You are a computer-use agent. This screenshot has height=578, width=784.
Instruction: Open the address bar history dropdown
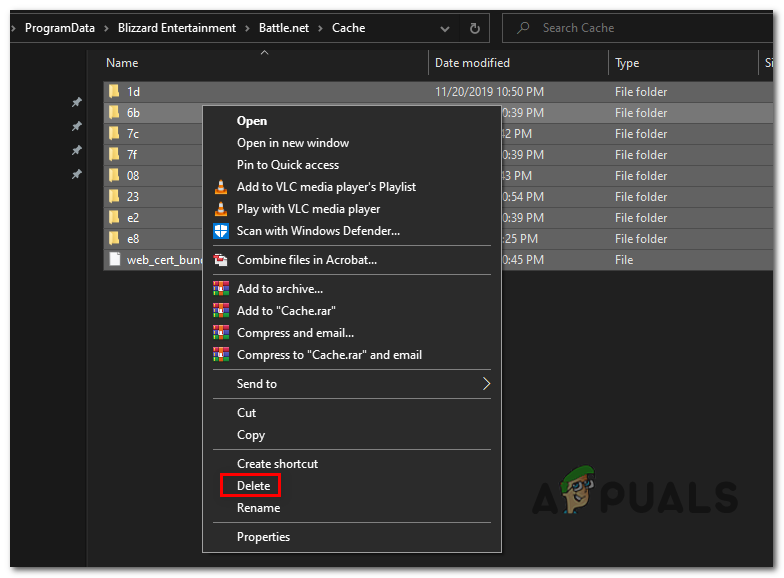point(444,29)
